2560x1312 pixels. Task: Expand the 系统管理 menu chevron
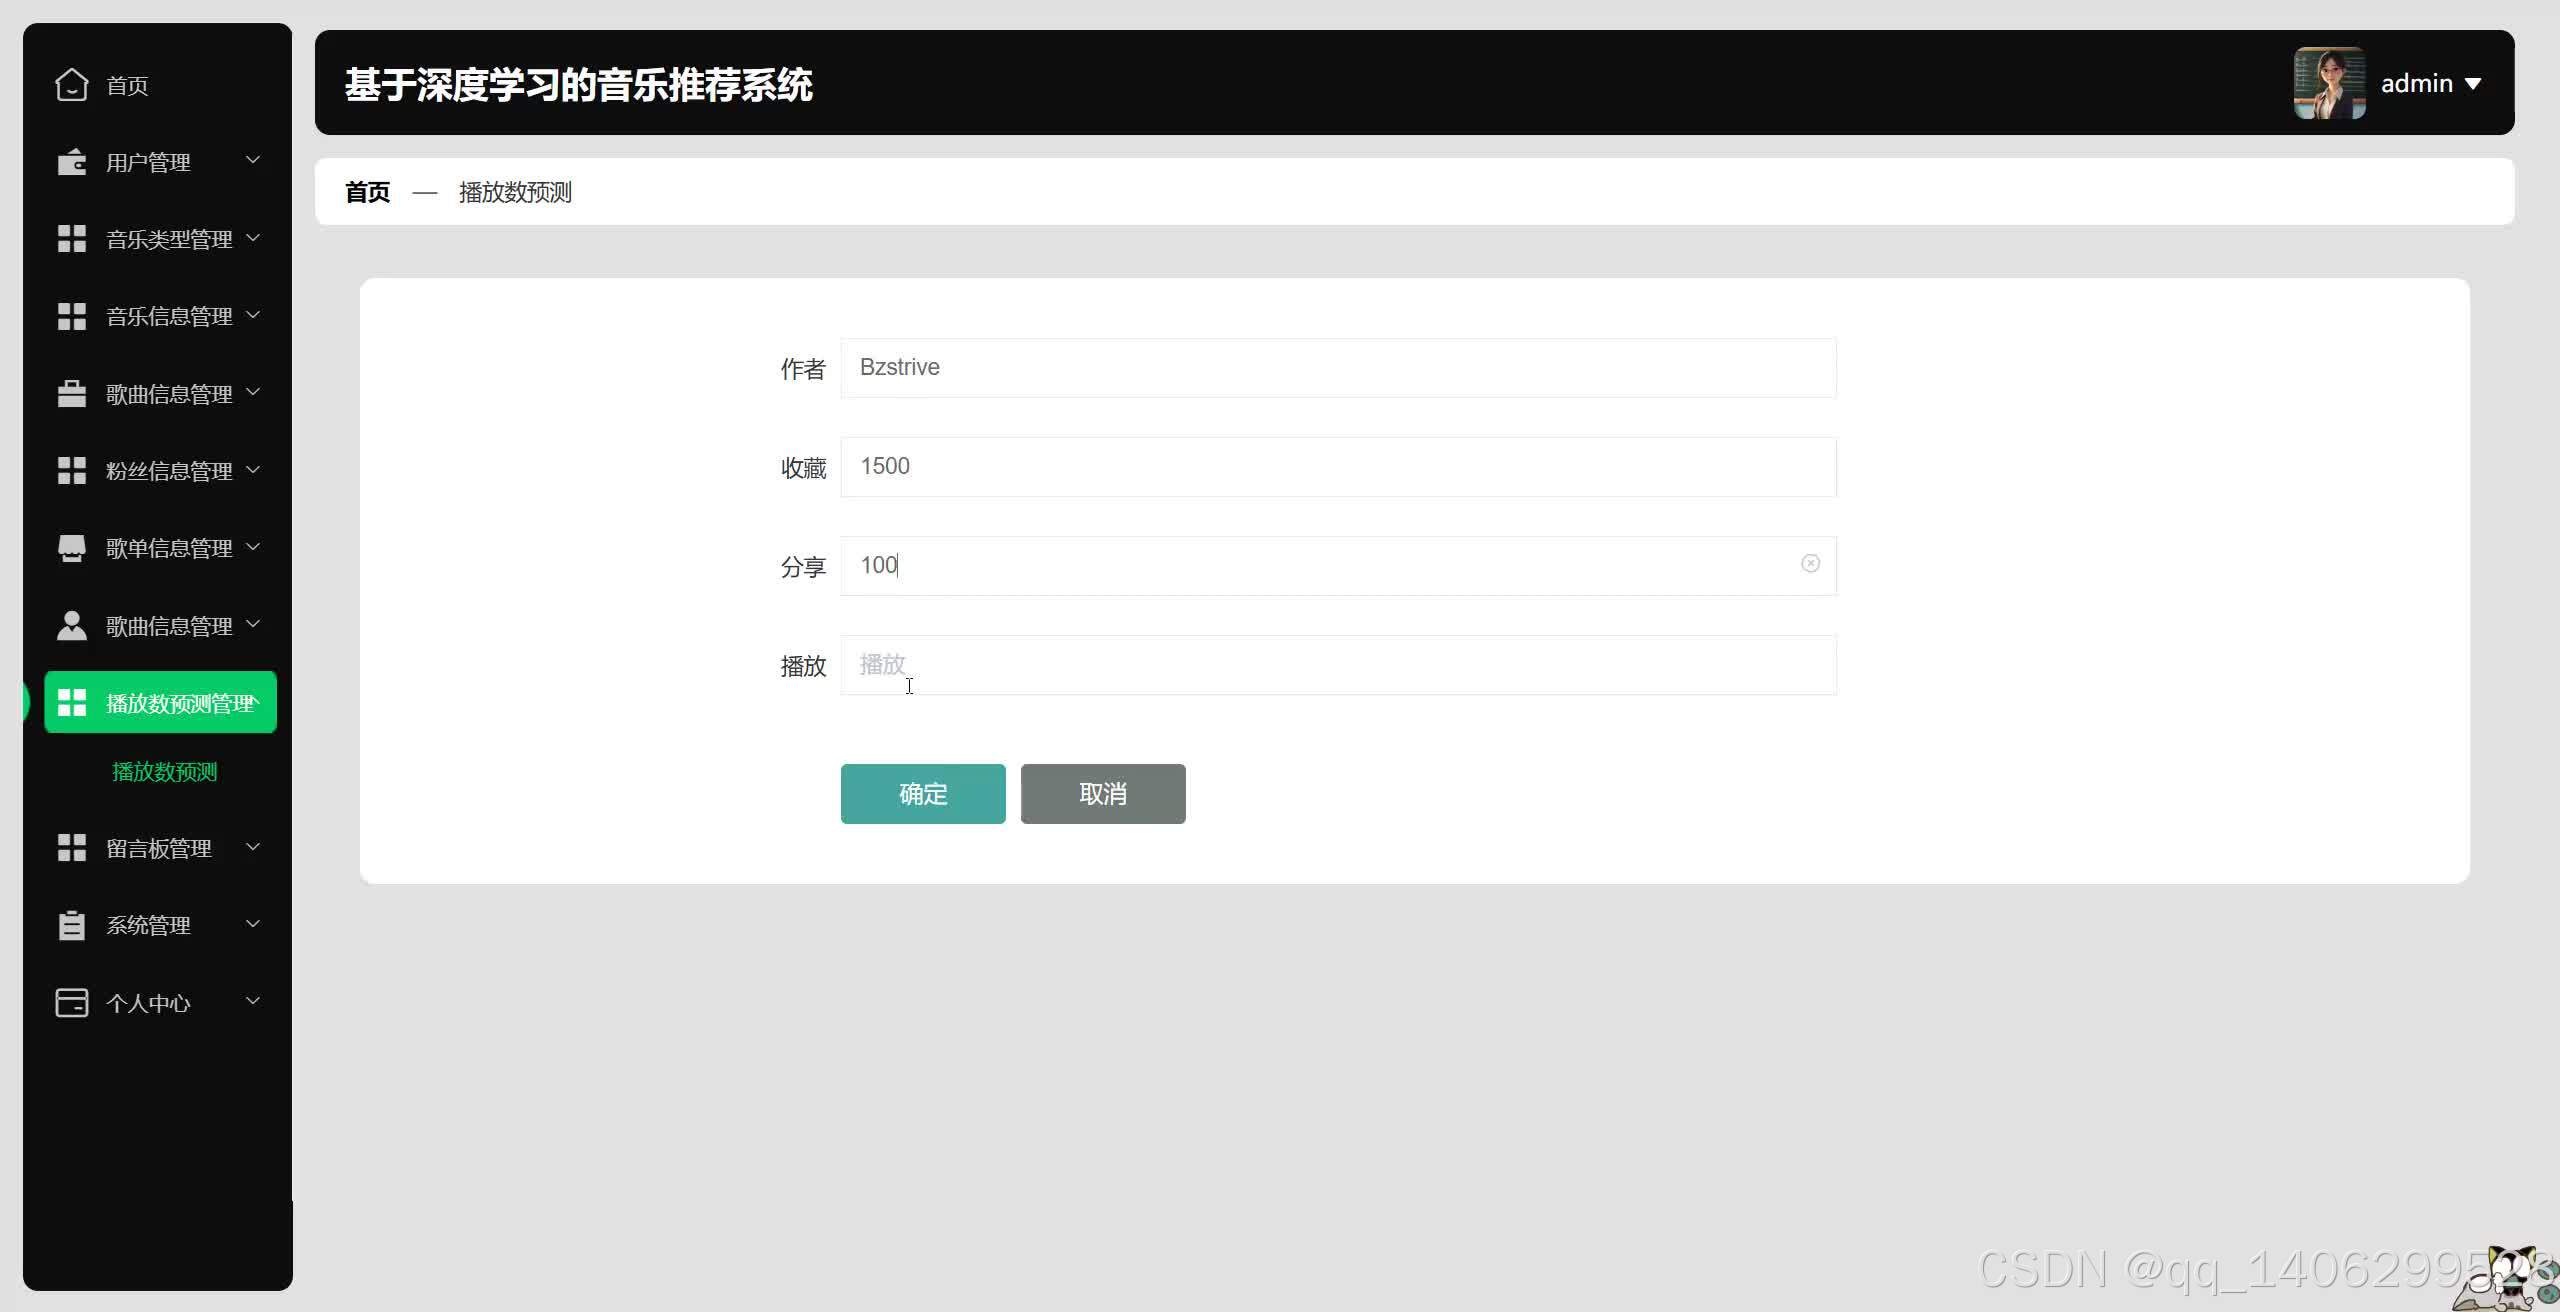click(x=253, y=924)
